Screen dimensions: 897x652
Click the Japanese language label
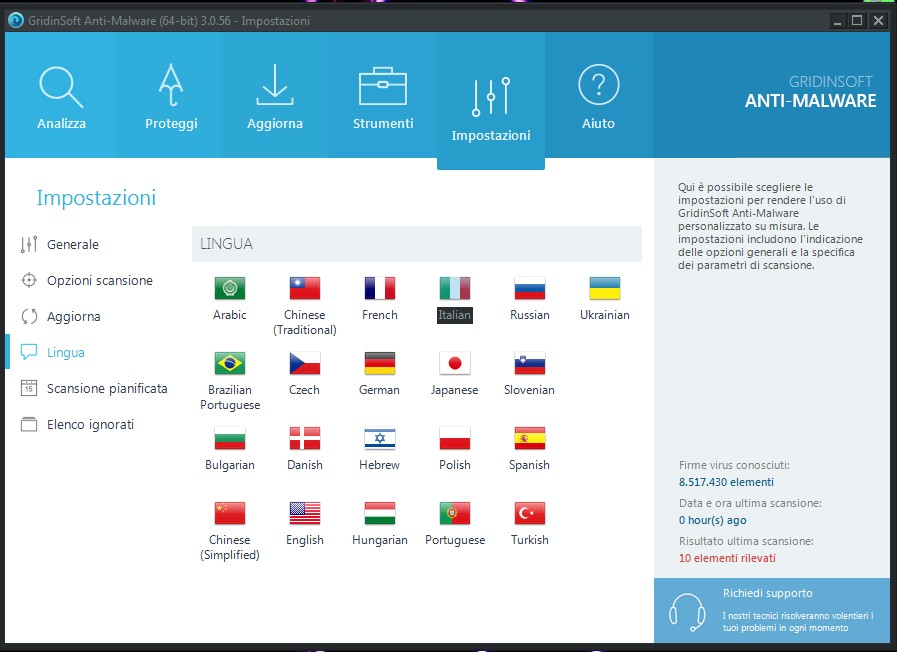454,390
